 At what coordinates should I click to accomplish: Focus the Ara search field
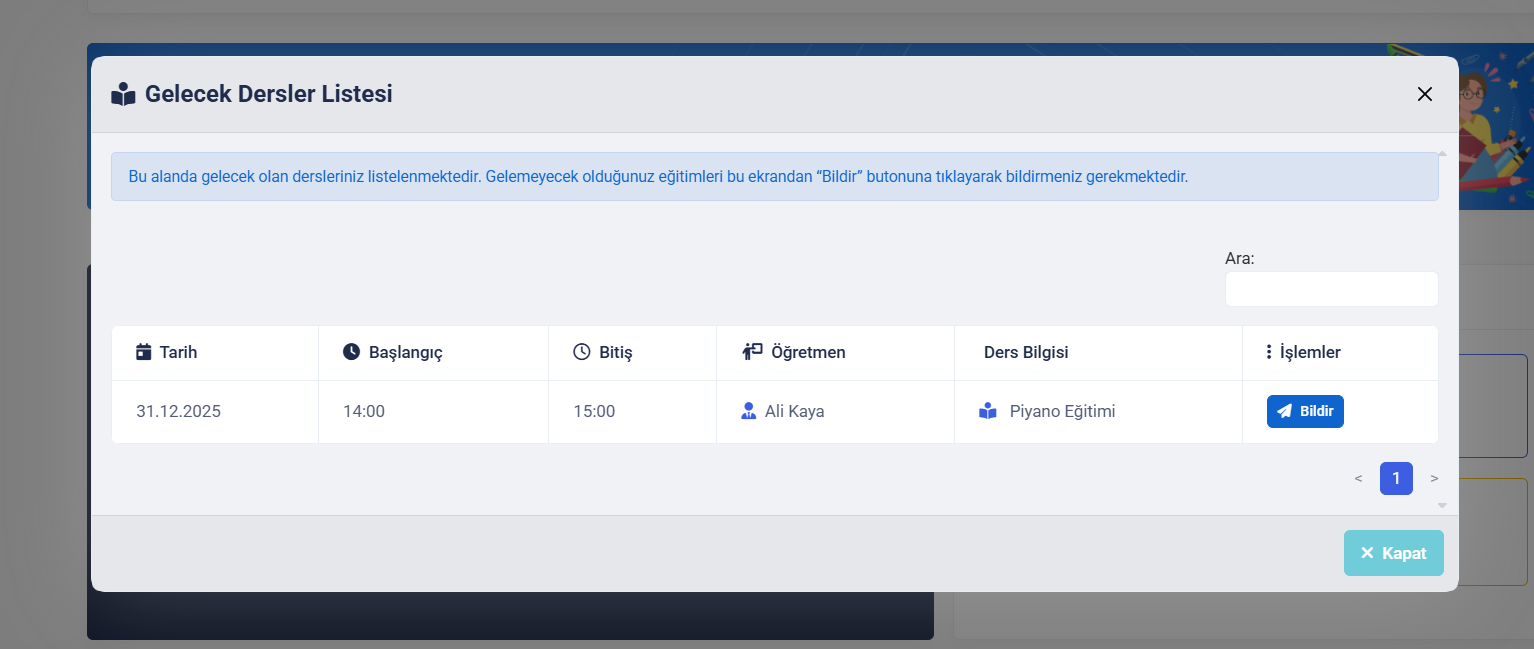coord(1331,289)
